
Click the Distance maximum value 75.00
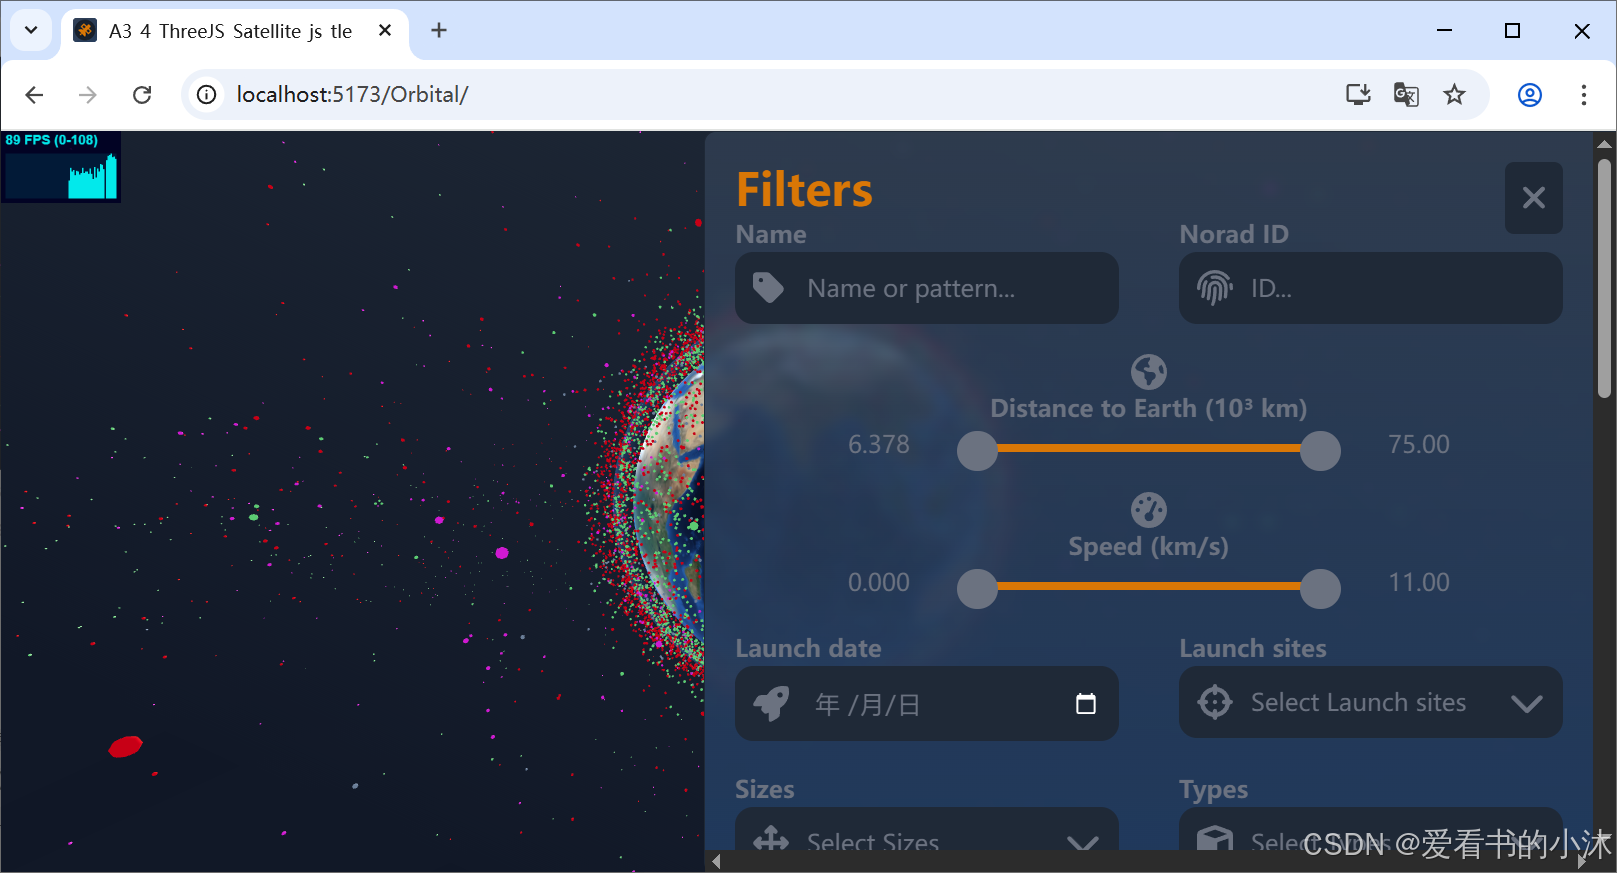(x=1418, y=444)
